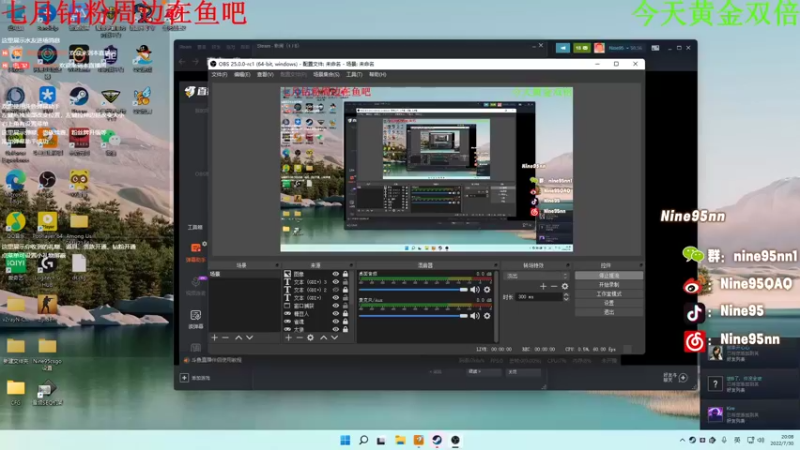Click the 退出 button in controls
Viewport: 800px width, 450px height.
click(x=609, y=312)
